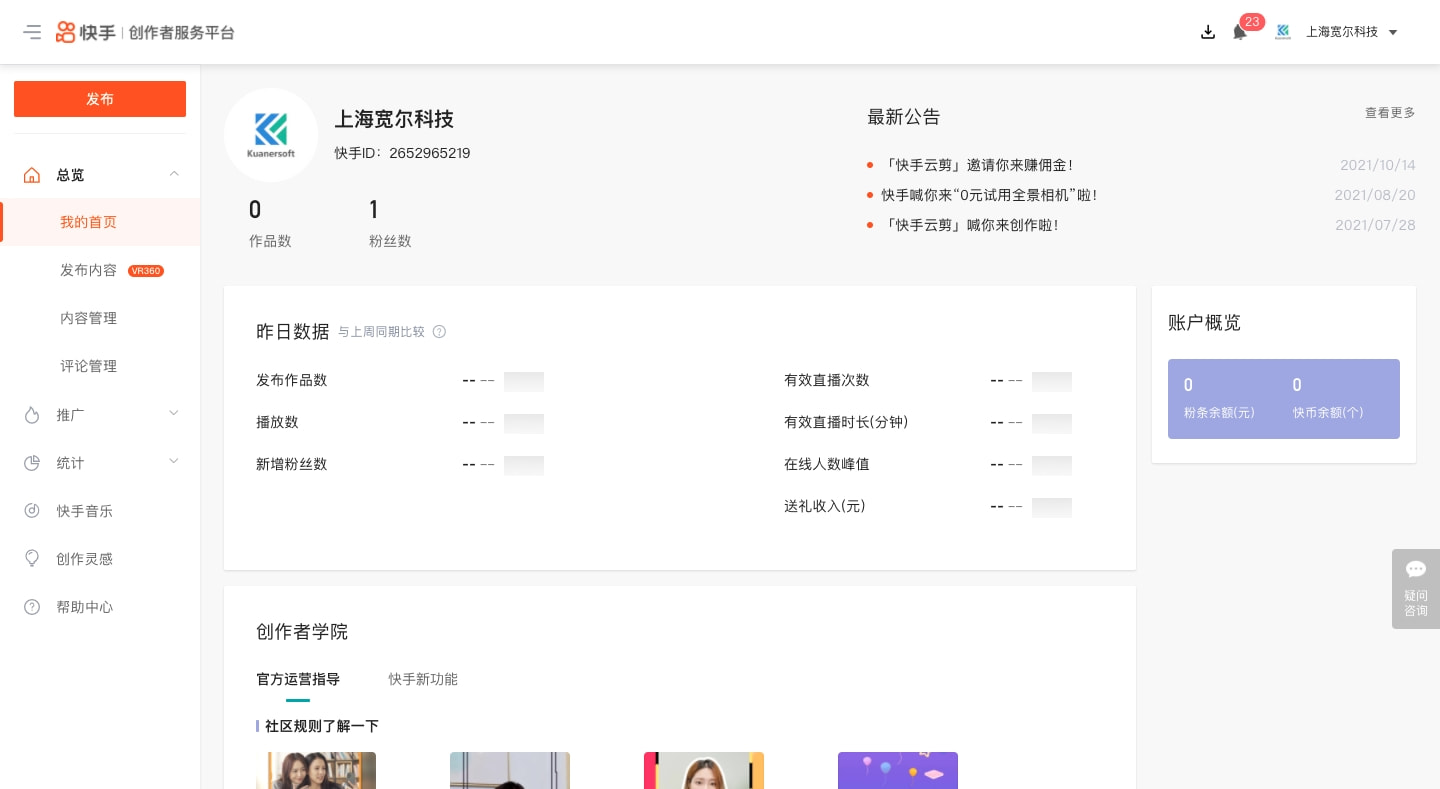The width and height of the screenshot is (1440, 789).
Task: Click the 帮助中心 question icon
Action: 32,607
